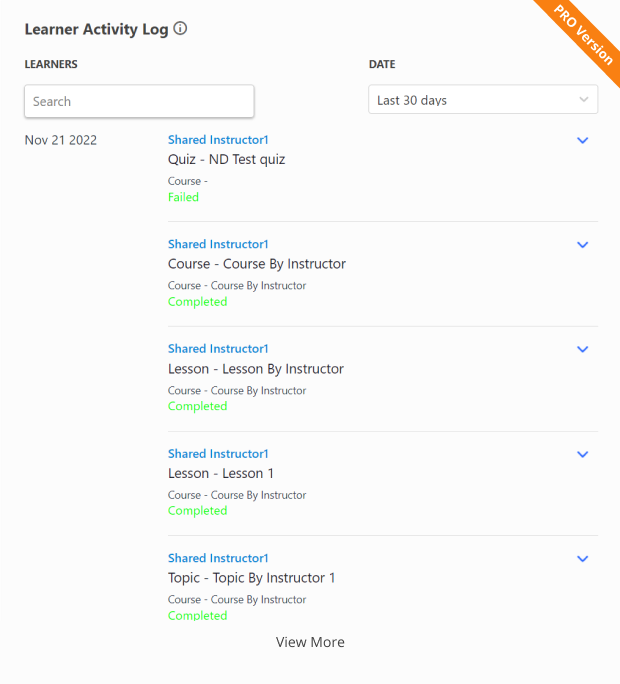
Task: Click the info icon beside Learner Activity Log
Action: (180, 29)
